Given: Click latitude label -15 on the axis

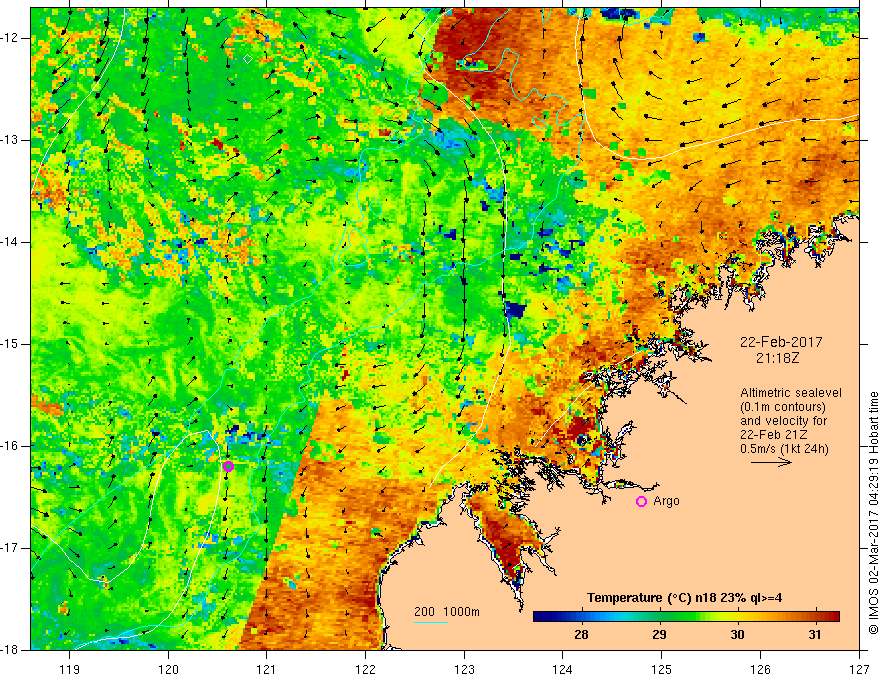Looking at the screenshot, I should (11, 344).
